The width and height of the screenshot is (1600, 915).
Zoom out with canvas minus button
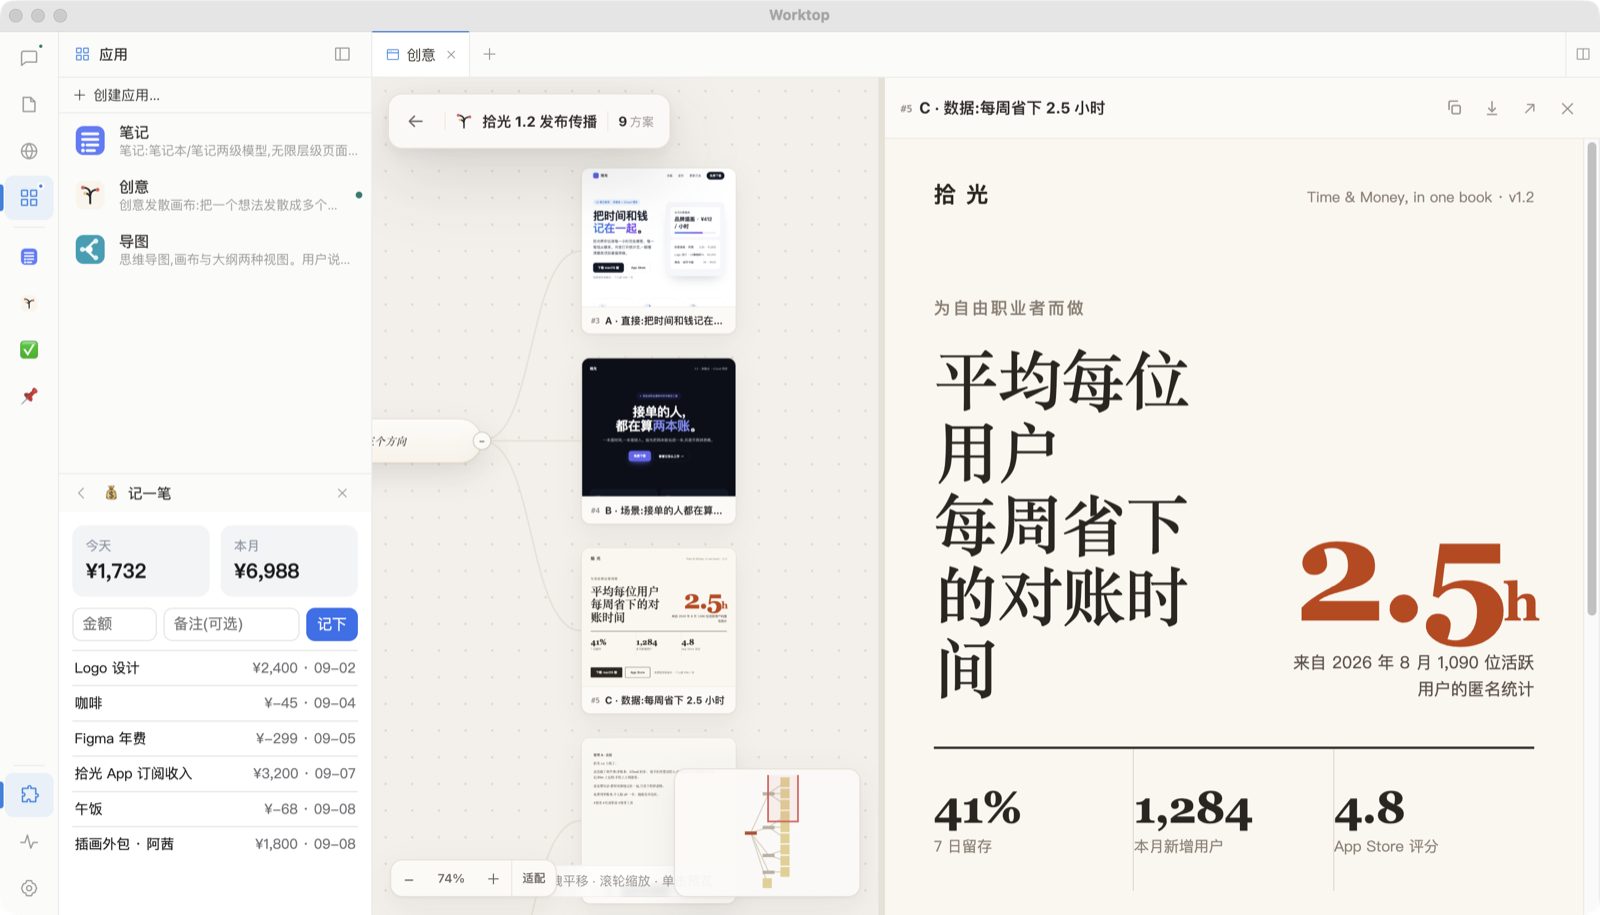tap(409, 879)
